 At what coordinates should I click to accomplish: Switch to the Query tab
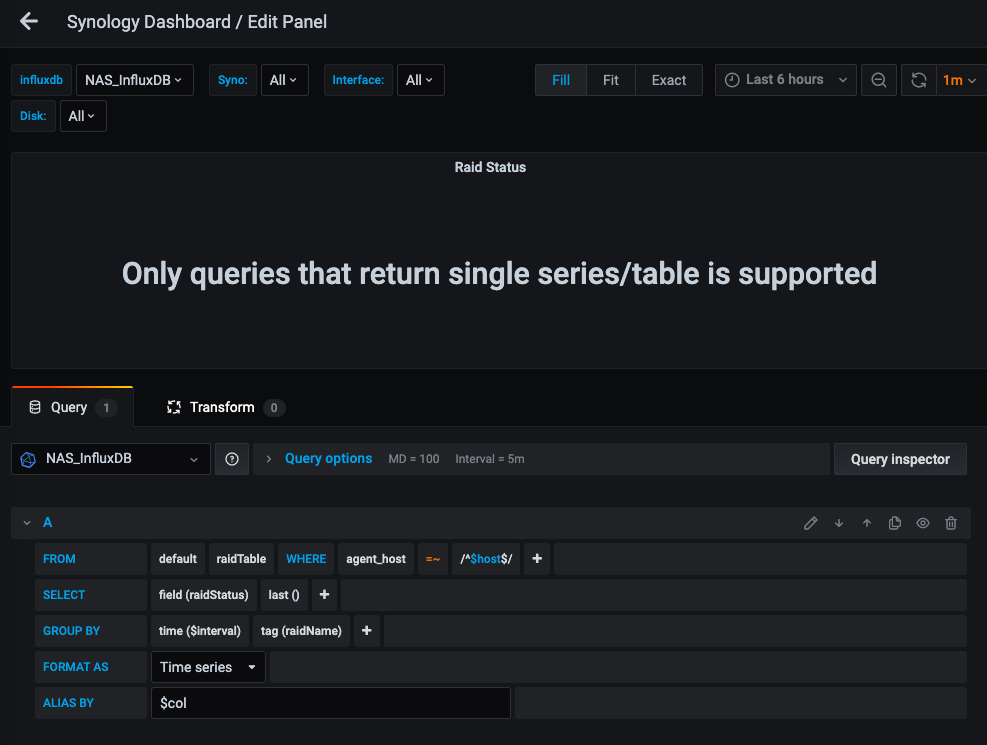click(x=72, y=407)
